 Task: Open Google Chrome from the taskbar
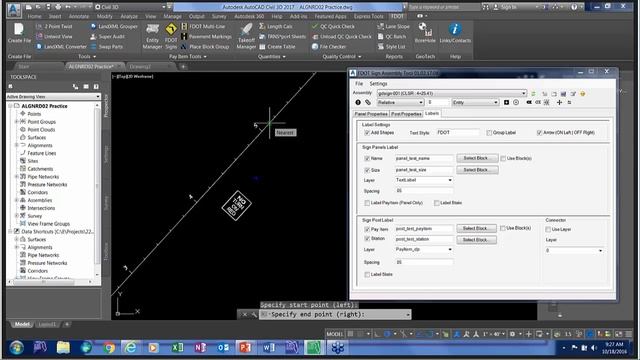coord(109,347)
